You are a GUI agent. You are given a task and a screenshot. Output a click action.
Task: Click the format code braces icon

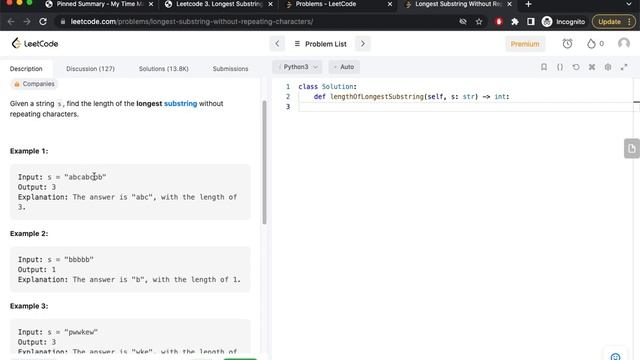point(560,67)
